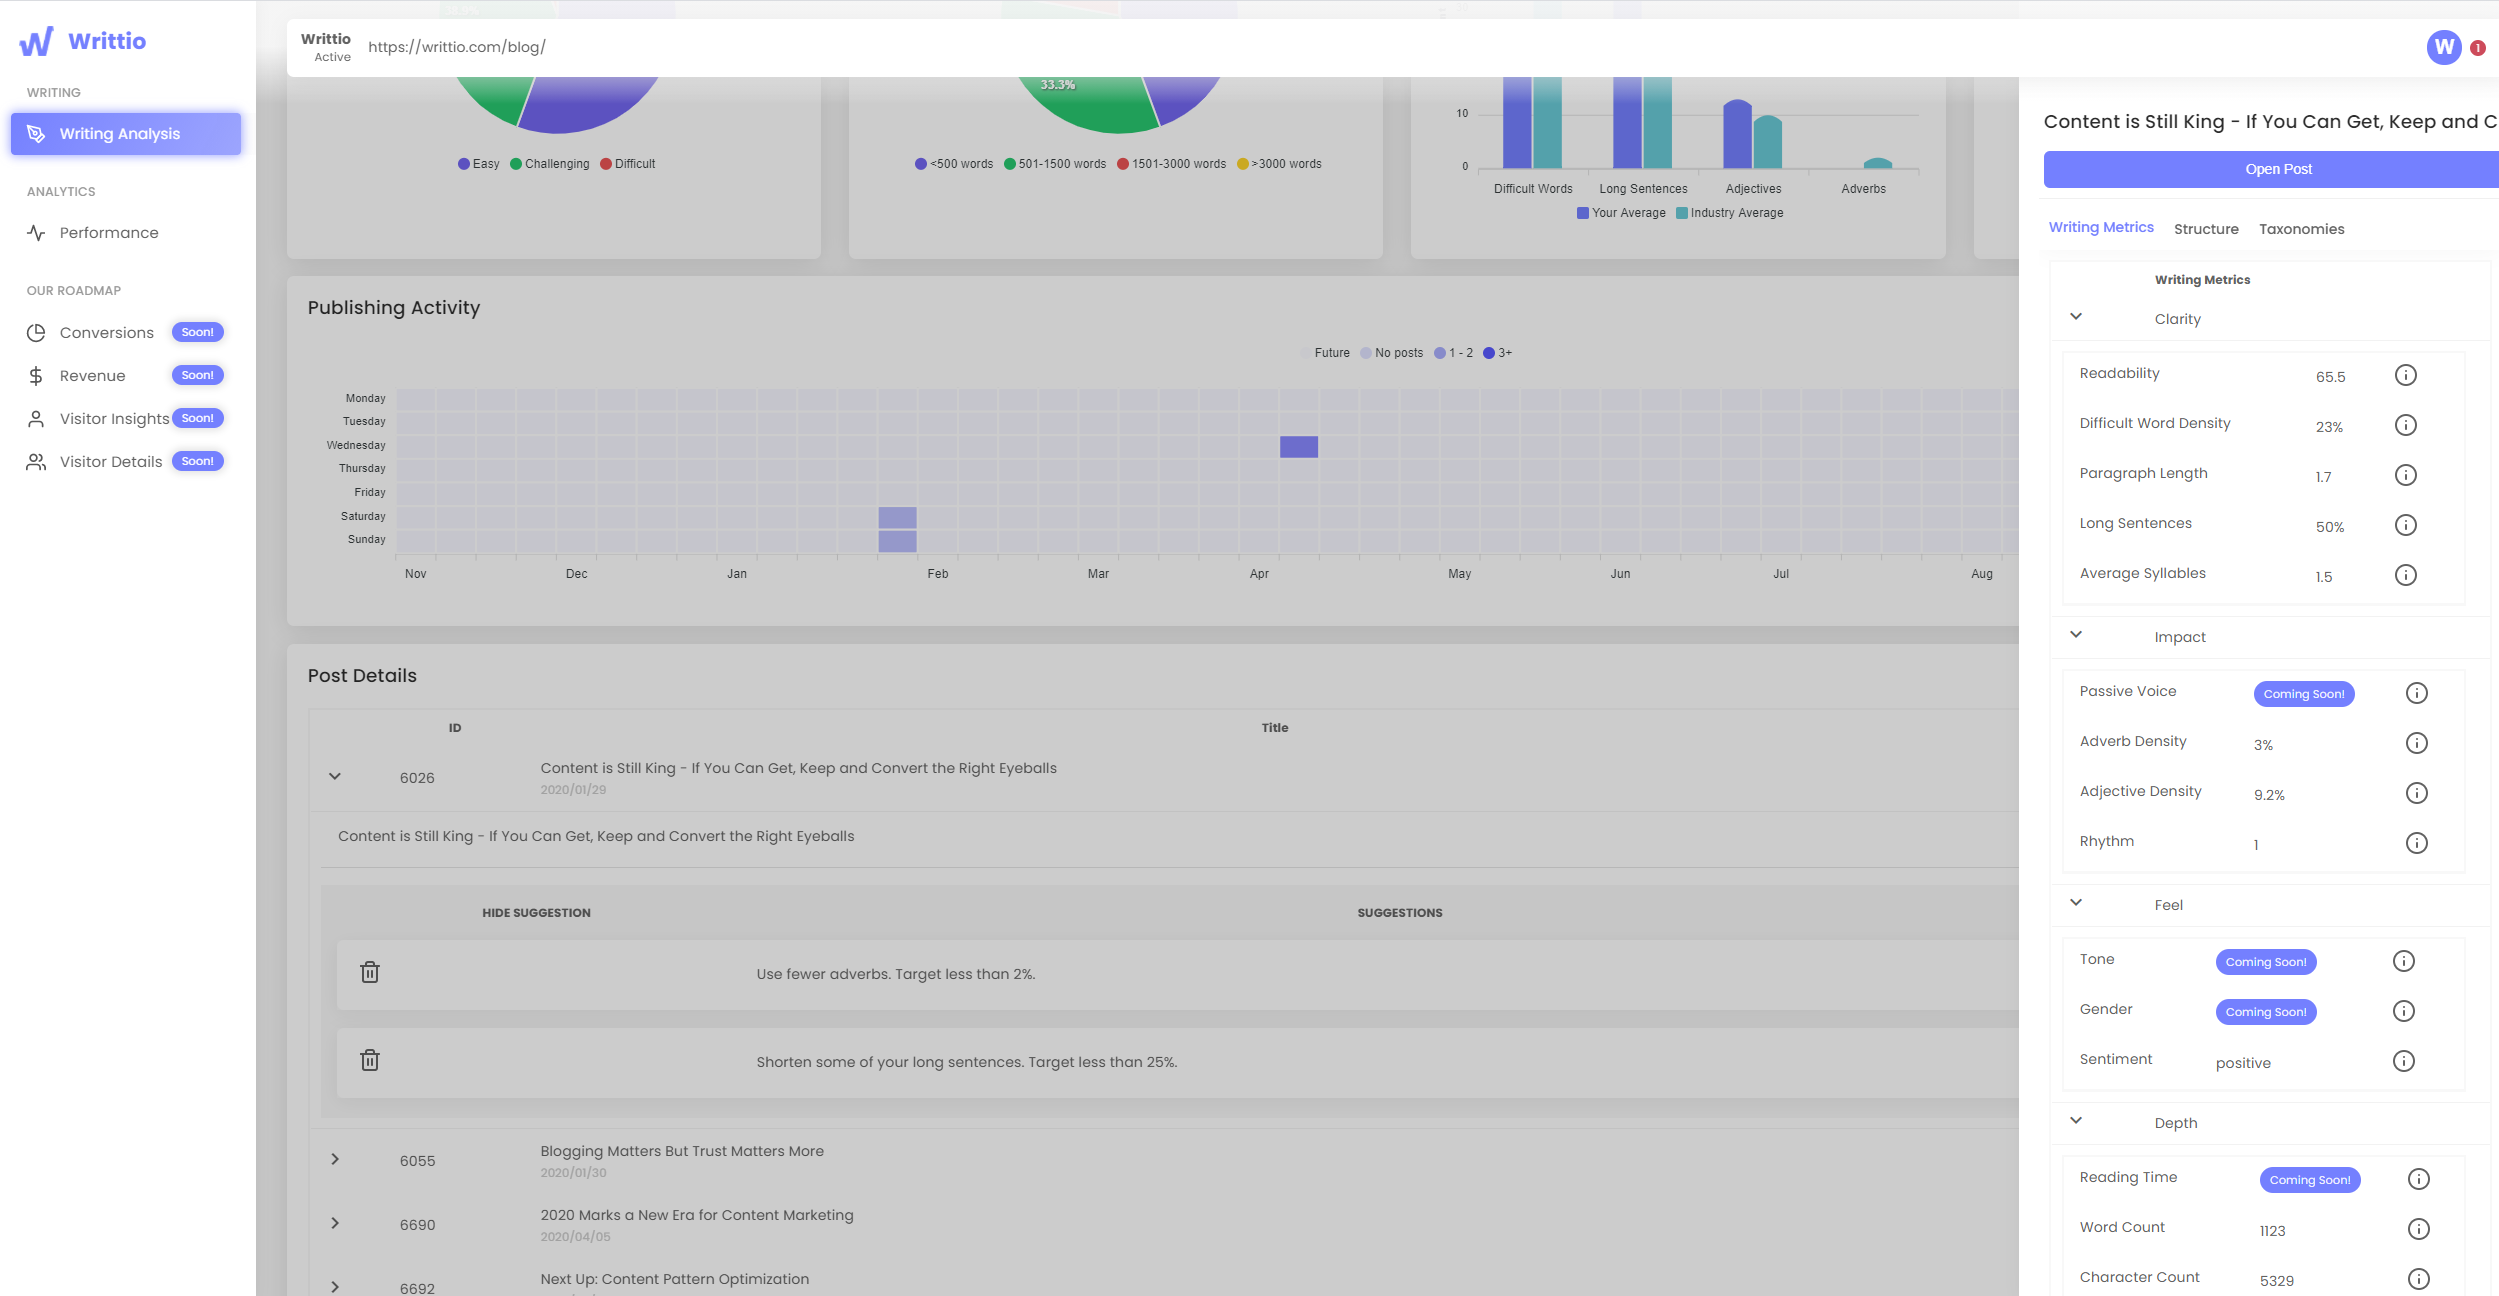Show info for Character Count

pyautogui.click(x=2419, y=1279)
